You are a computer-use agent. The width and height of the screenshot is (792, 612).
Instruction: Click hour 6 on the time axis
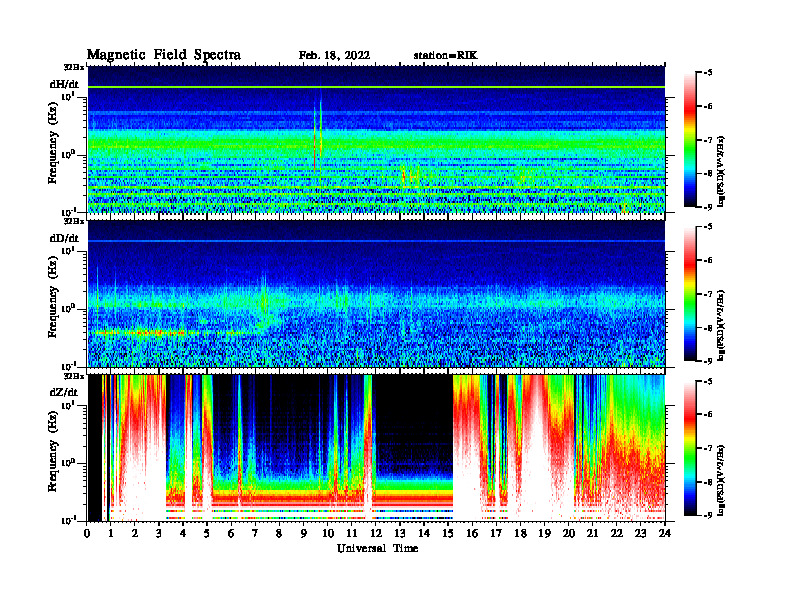[231, 533]
